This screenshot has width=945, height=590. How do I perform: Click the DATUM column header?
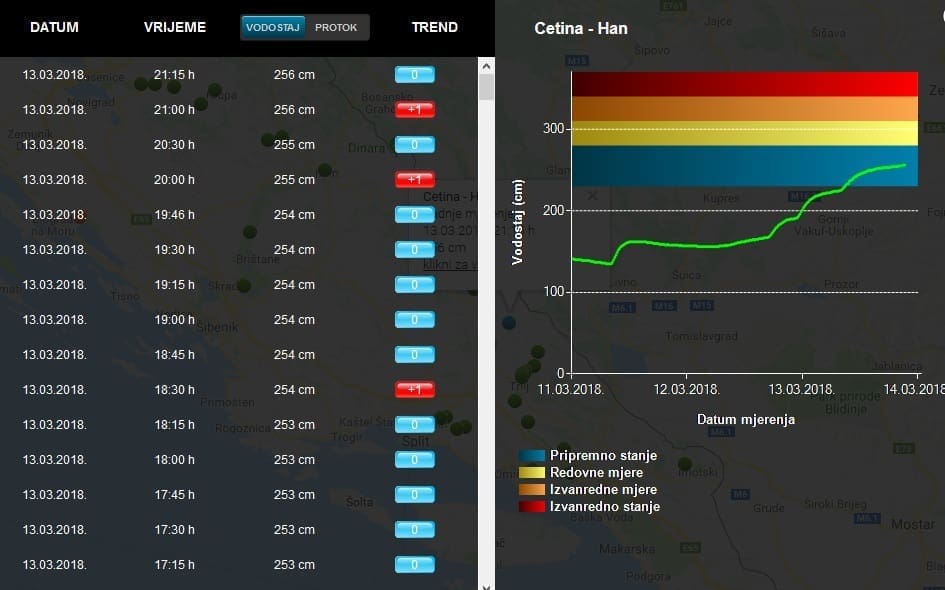point(54,28)
